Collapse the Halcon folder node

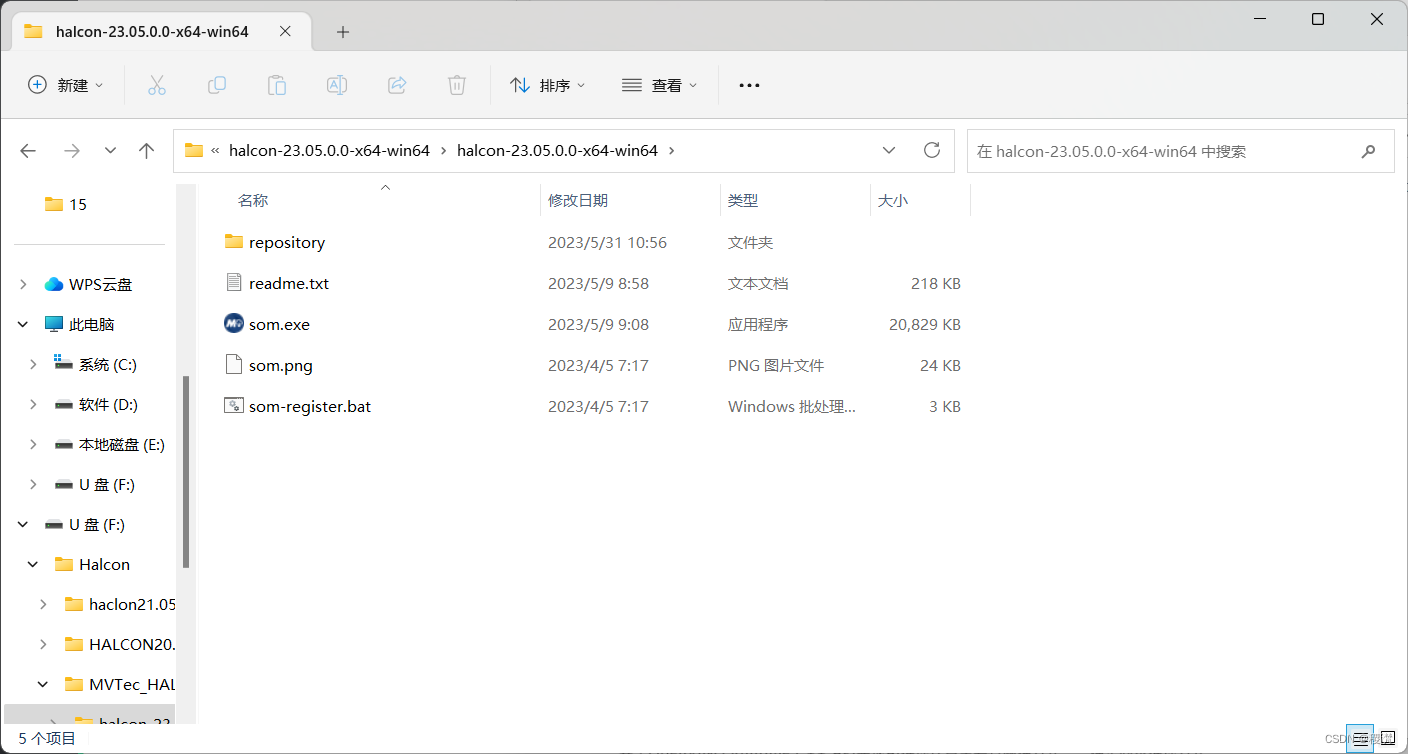pyautogui.click(x=34, y=564)
